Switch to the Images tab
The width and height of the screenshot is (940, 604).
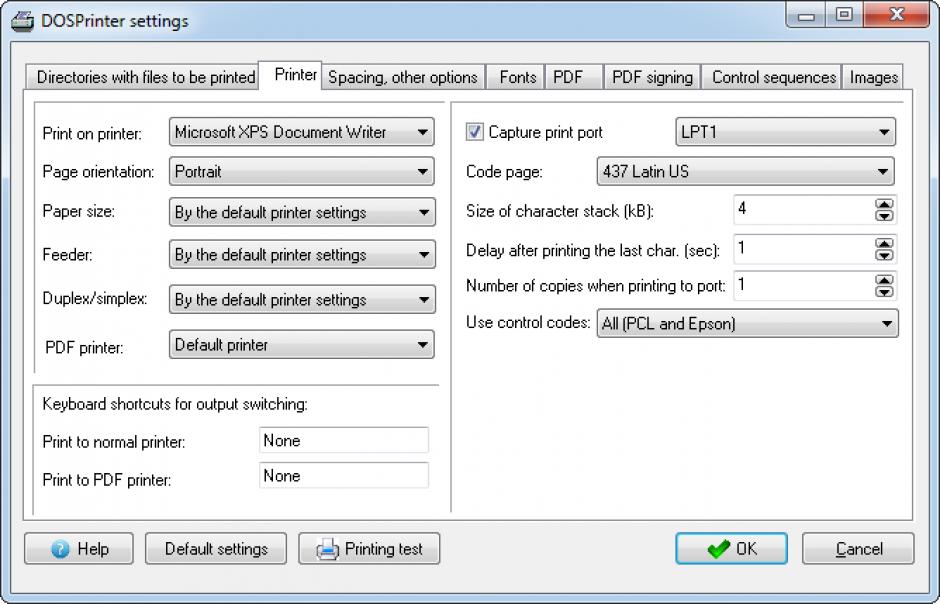pos(872,77)
